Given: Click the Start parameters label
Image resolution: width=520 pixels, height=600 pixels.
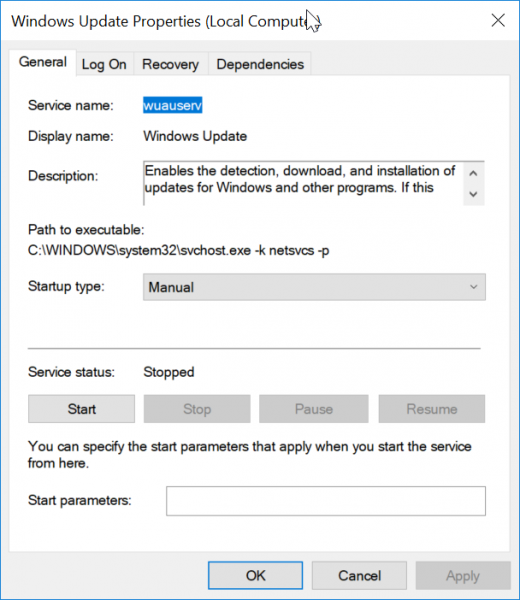Looking at the screenshot, I should point(80,500).
